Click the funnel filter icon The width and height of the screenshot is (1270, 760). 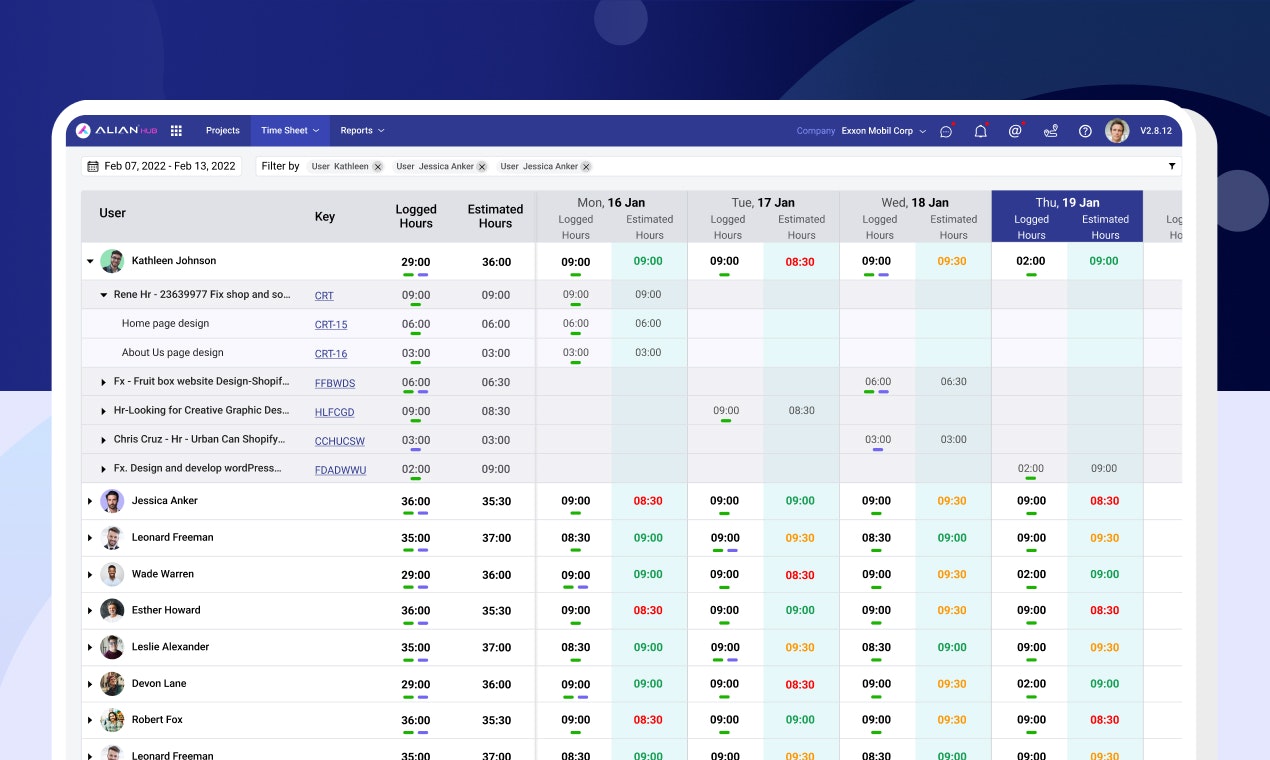[1171, 166]
